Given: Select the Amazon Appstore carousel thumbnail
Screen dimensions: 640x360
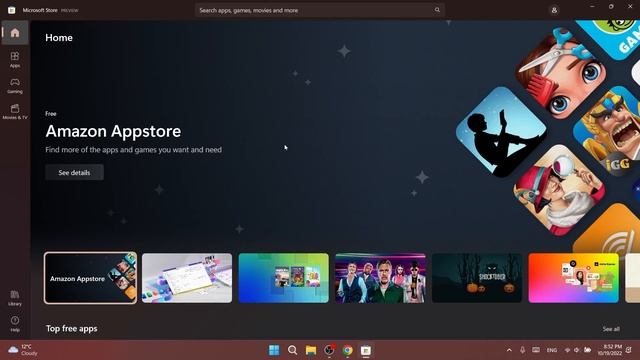Looking at the screenshot, I should 91,278.
